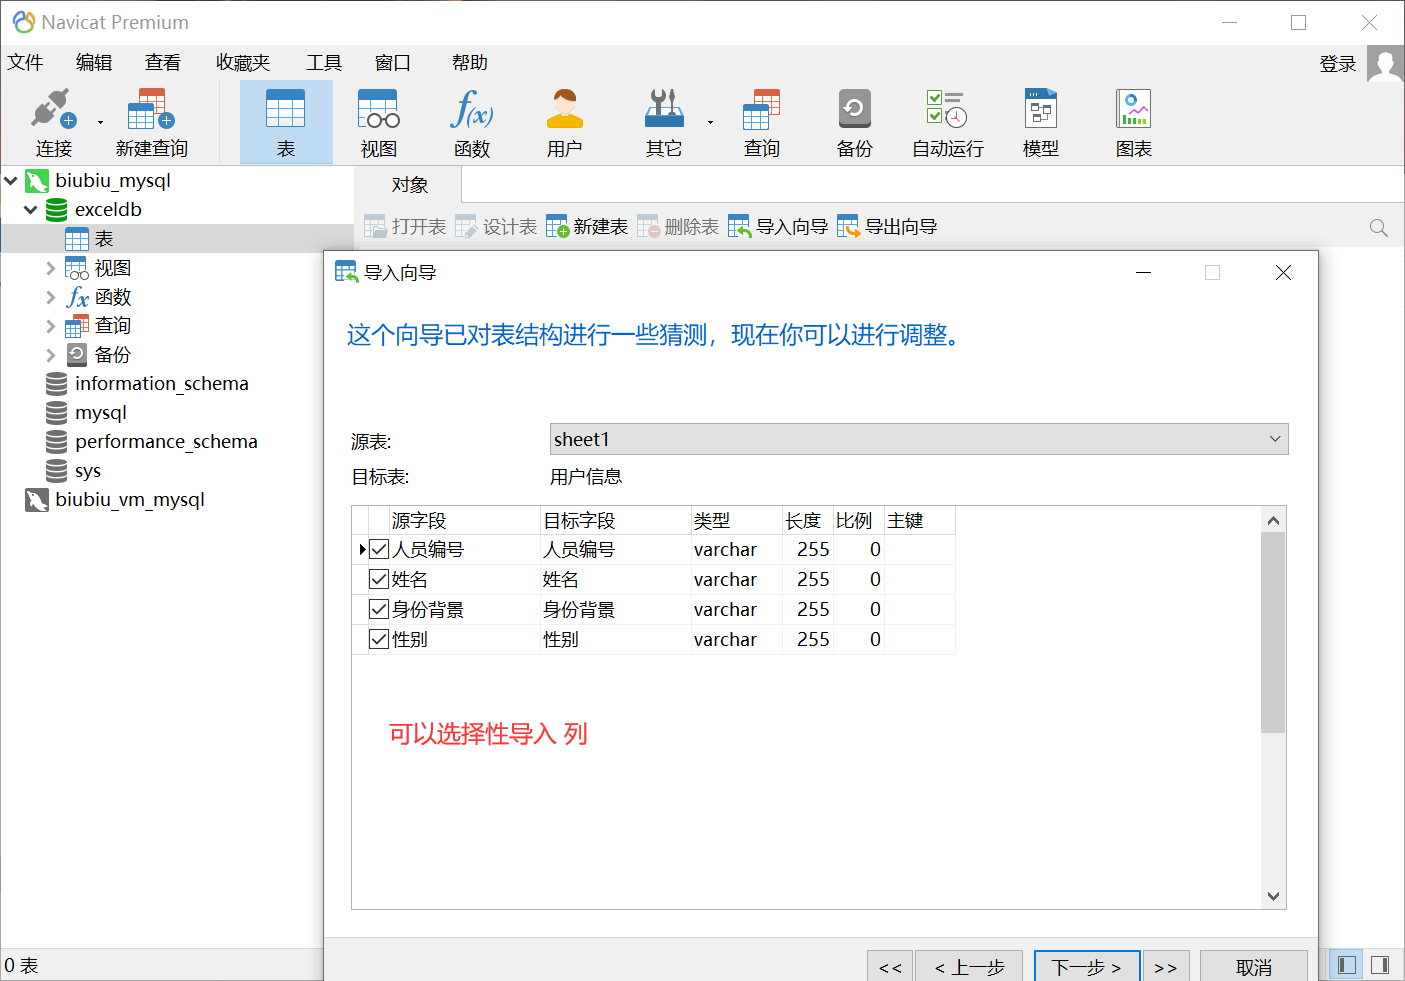
Task: Click the varchar type cell for 姓名
Action: (736, 579)
